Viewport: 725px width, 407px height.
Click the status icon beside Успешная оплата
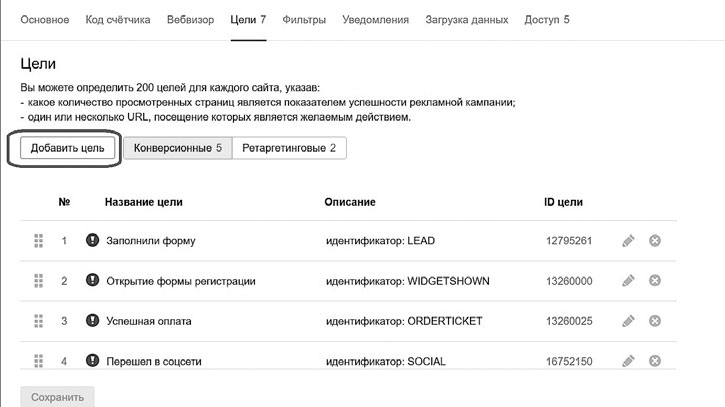[93, 321]
